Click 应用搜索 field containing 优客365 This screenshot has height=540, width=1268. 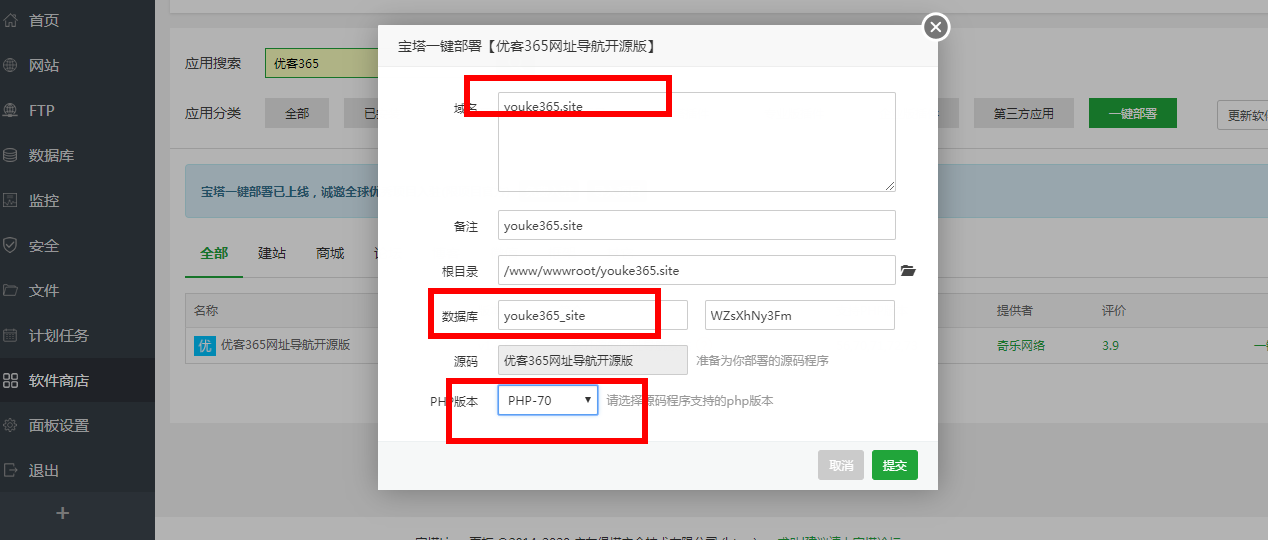point(321,63)
